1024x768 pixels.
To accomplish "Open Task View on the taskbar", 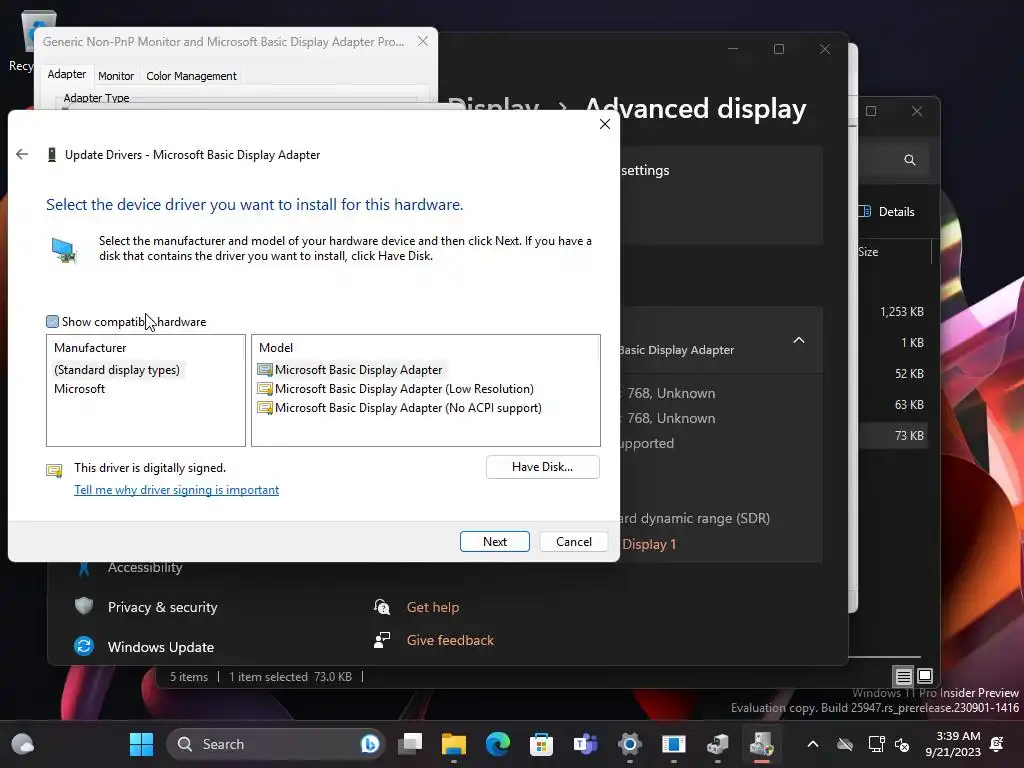I will click(411, 744).
